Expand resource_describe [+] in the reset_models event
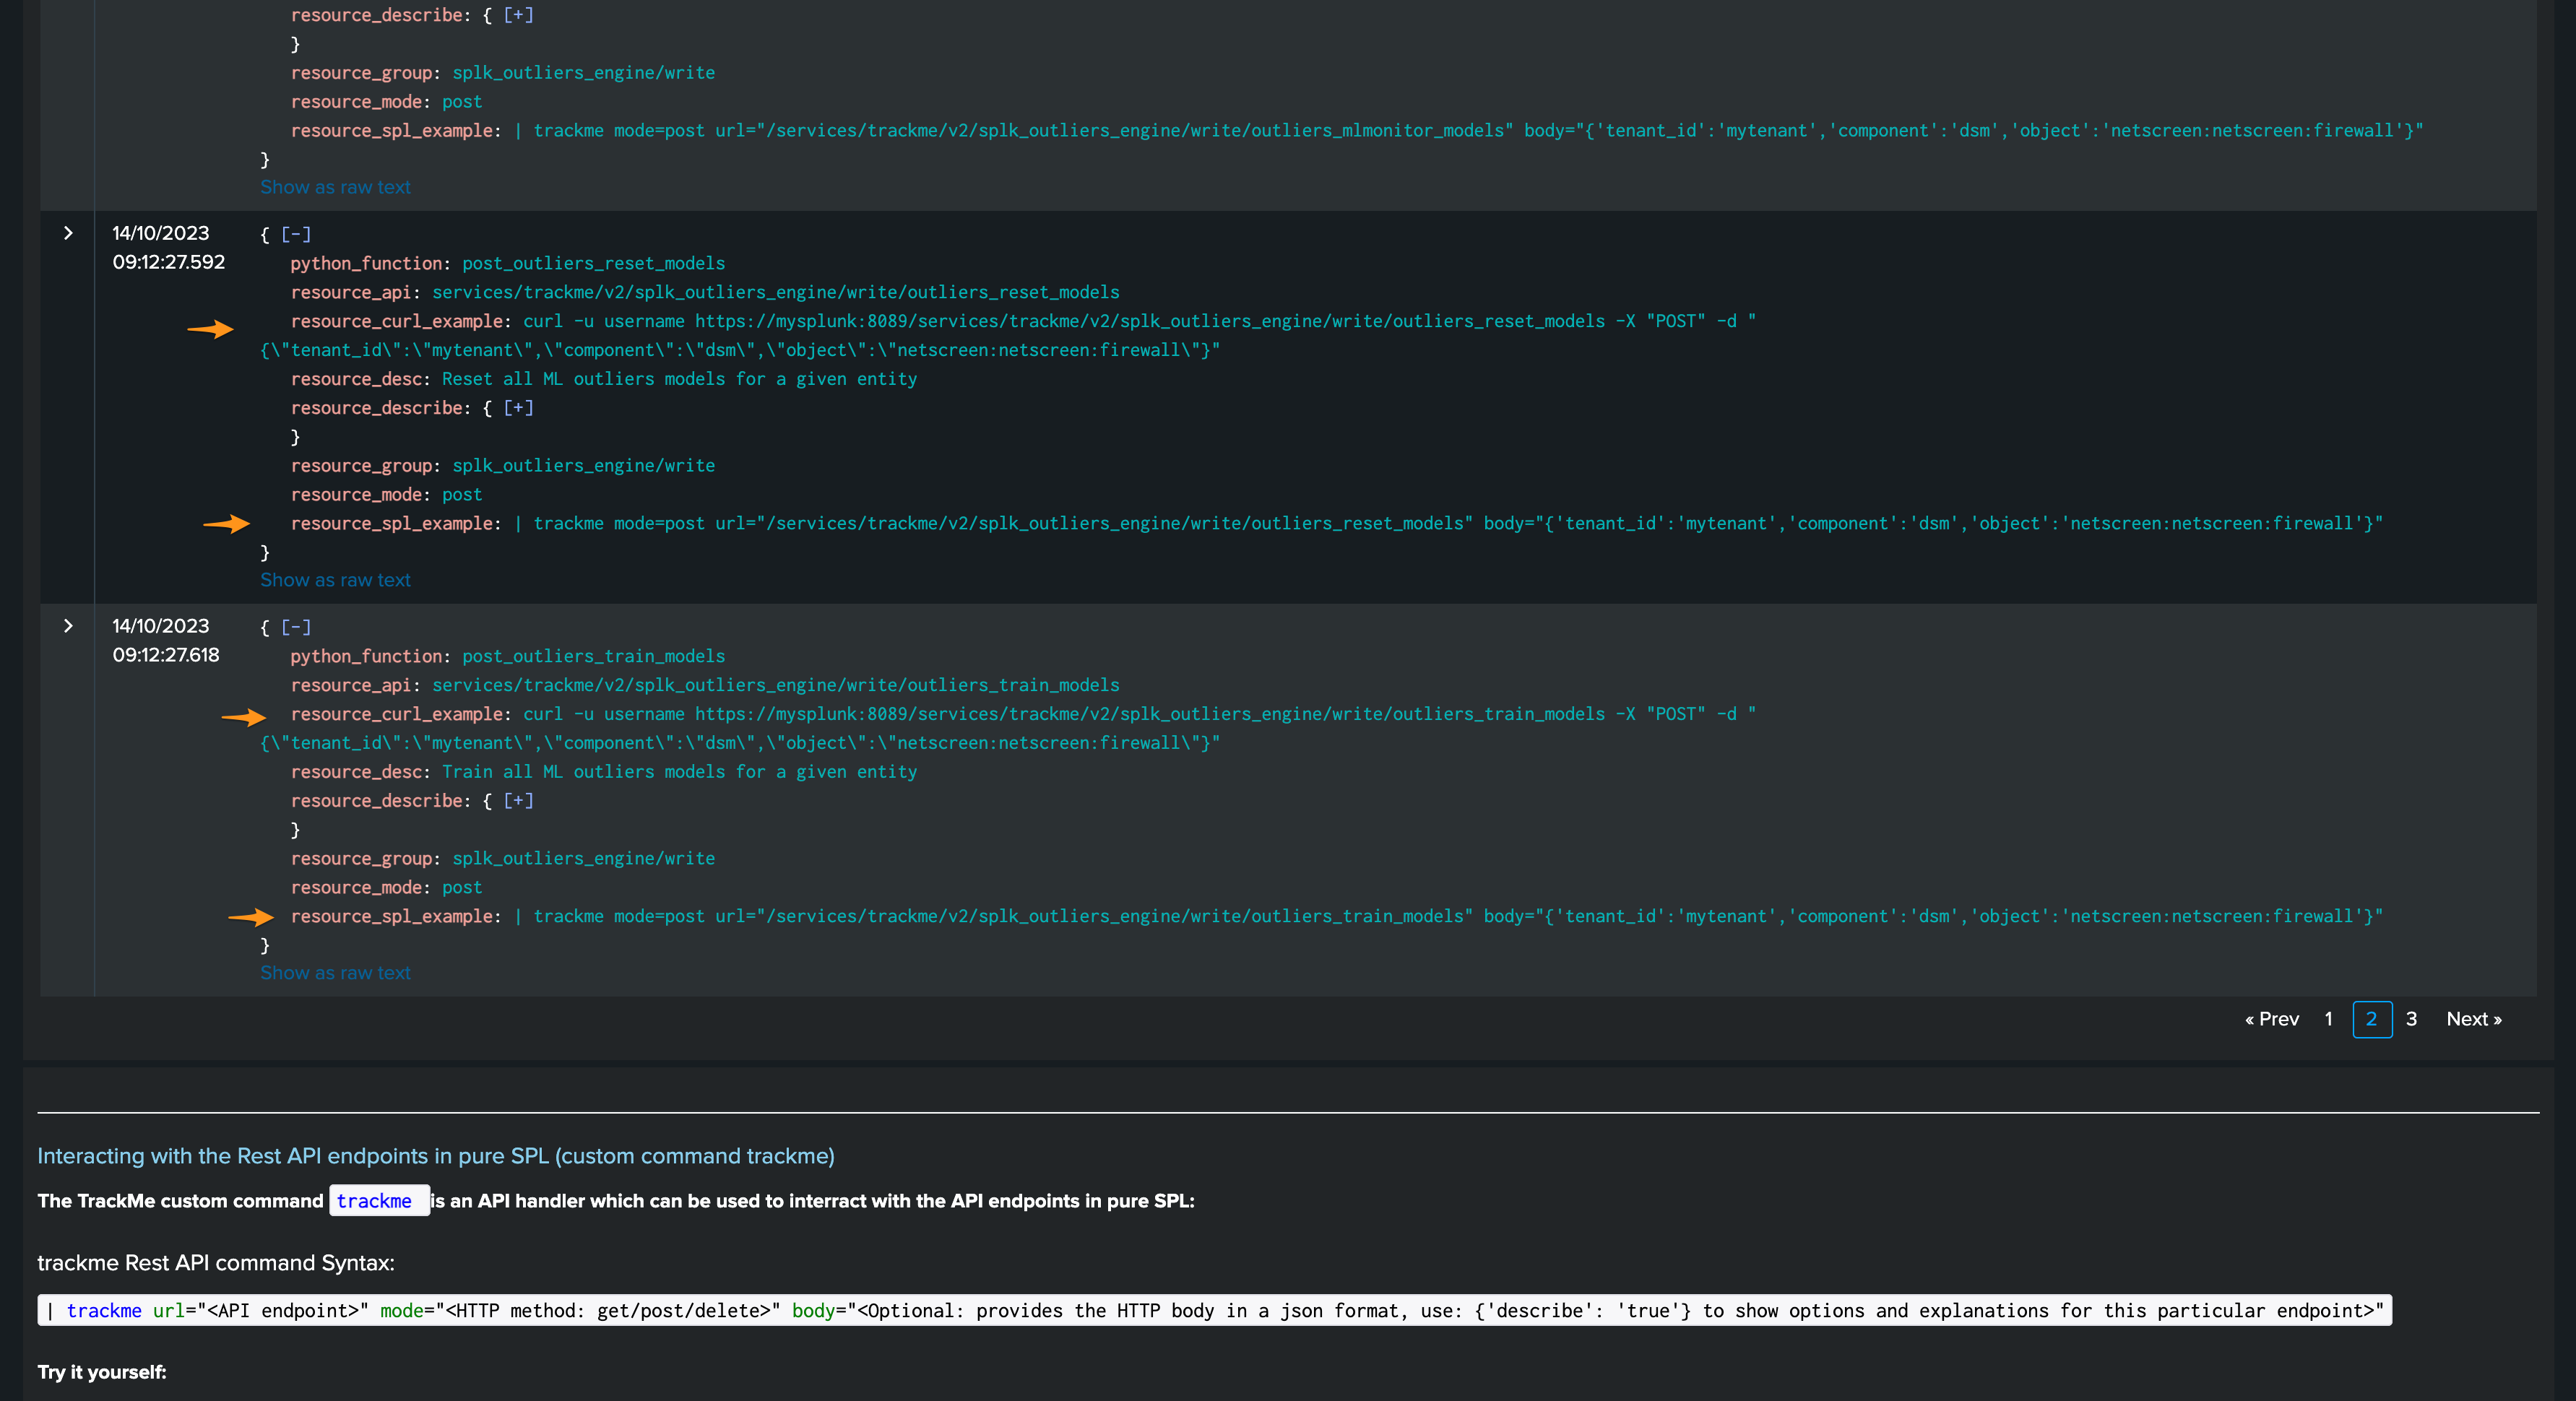This screenshot has height=1401, width=2576. click(x=518, y=408)
